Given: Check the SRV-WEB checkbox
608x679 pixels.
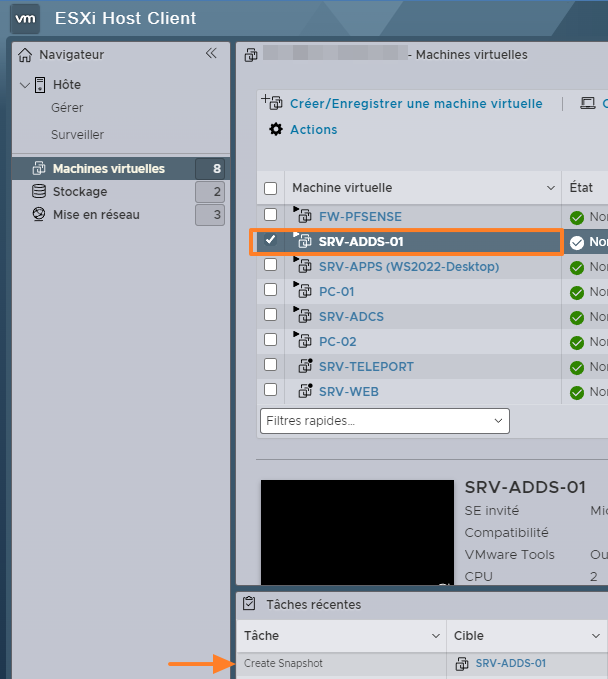Looking at the screenshot, I should coord(271,390).
